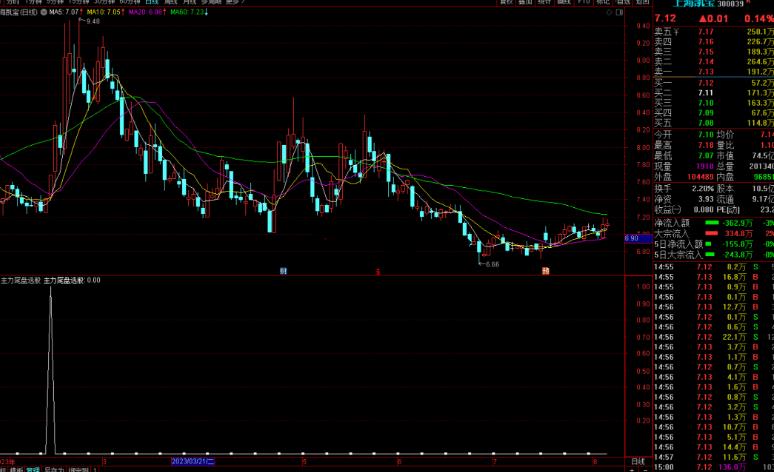
Task: Select the 买三 7.10 bid row
Action: tap(714, 103)
